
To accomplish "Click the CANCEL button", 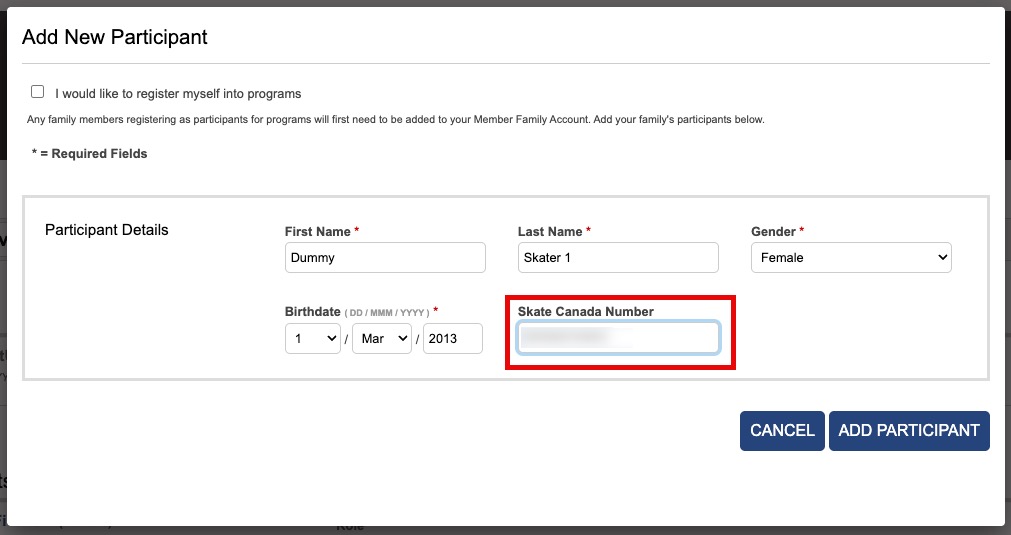I will [782, 431].
